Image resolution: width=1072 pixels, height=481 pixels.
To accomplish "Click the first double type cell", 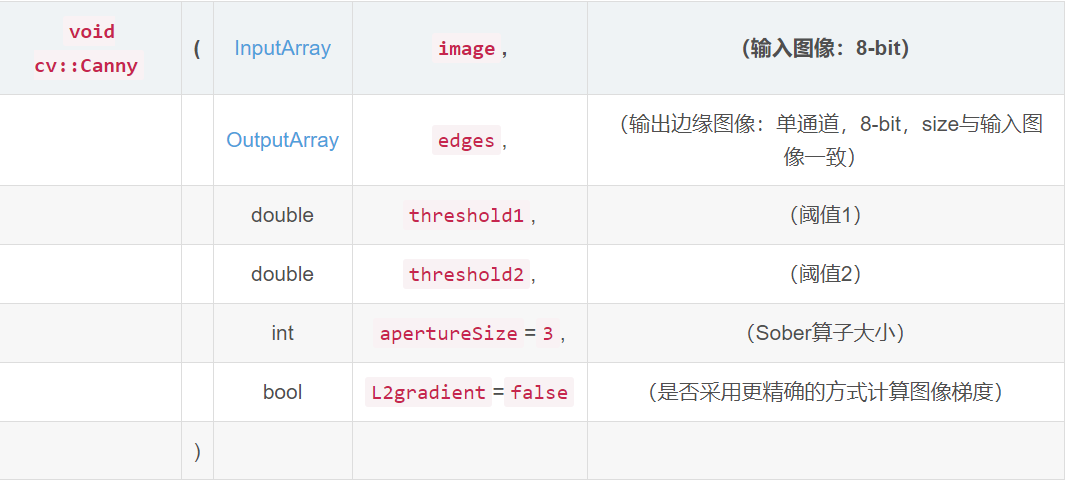I will tap(282, 215).
